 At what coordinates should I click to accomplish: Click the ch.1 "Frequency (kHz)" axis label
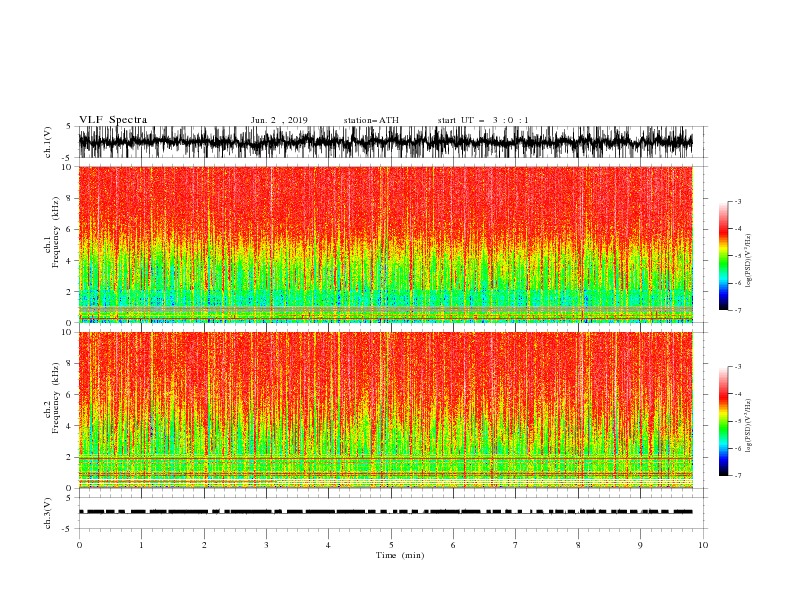[56, 233]
